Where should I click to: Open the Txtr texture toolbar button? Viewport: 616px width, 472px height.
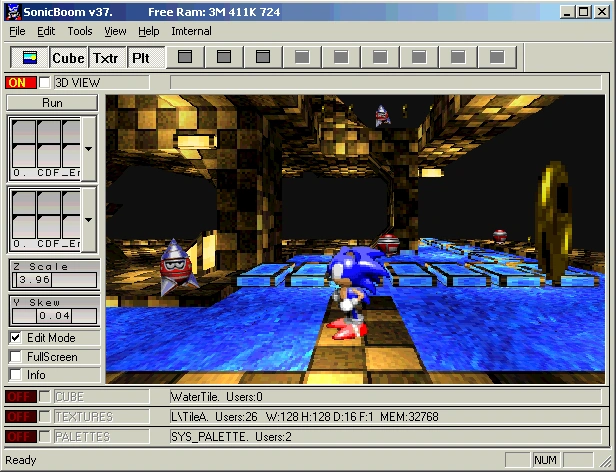107,58
